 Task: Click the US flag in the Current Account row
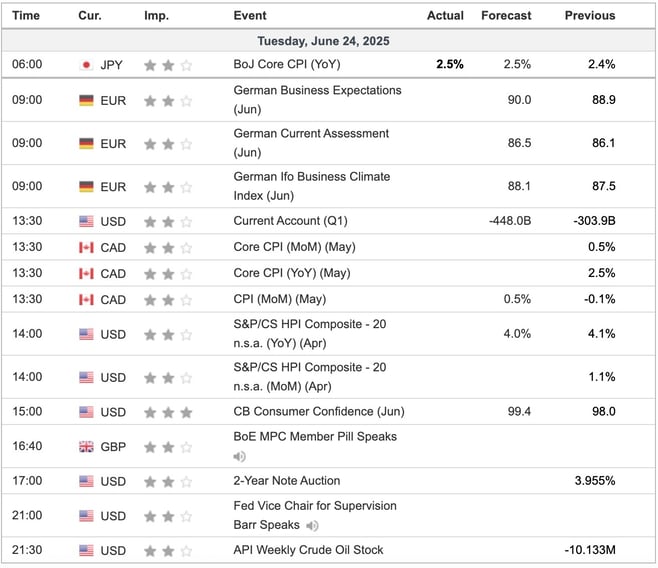(86, 221)
